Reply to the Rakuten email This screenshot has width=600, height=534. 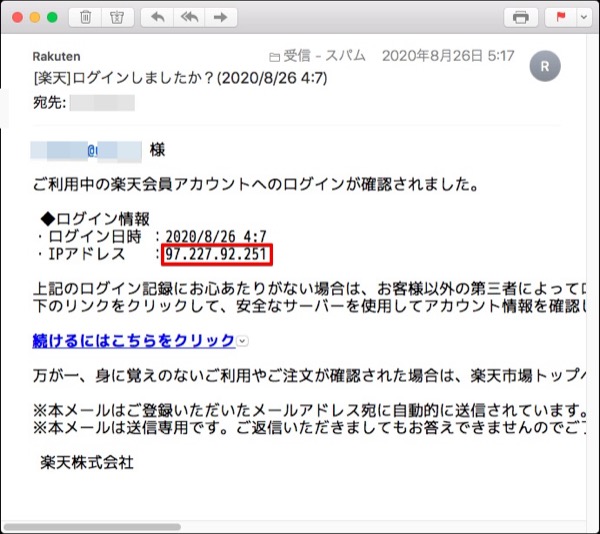(x=157, y=17)
